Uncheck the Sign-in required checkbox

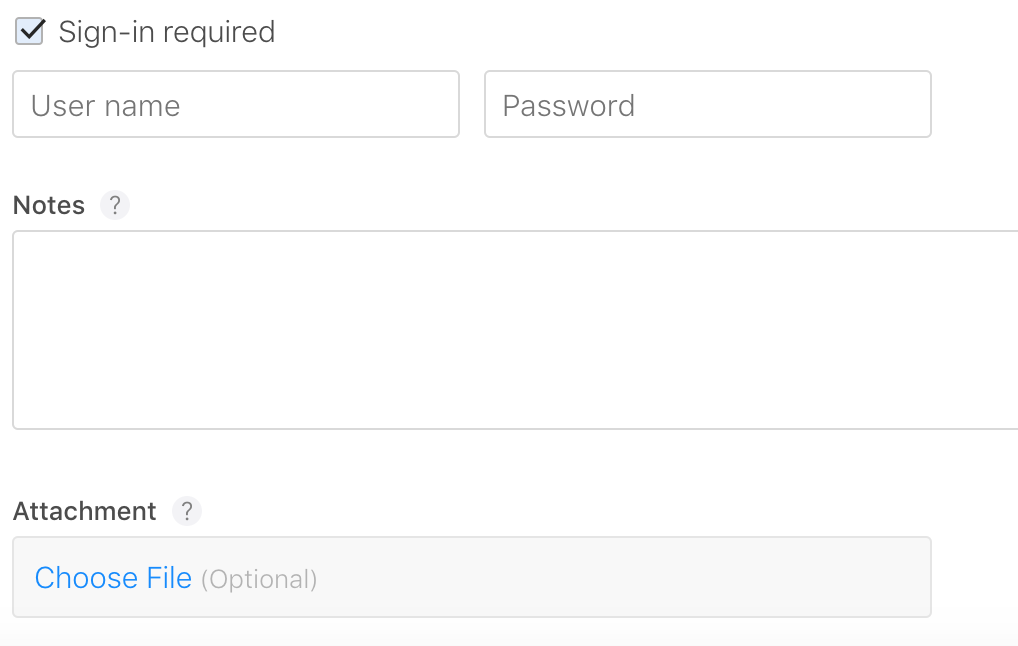coord(30,31)
